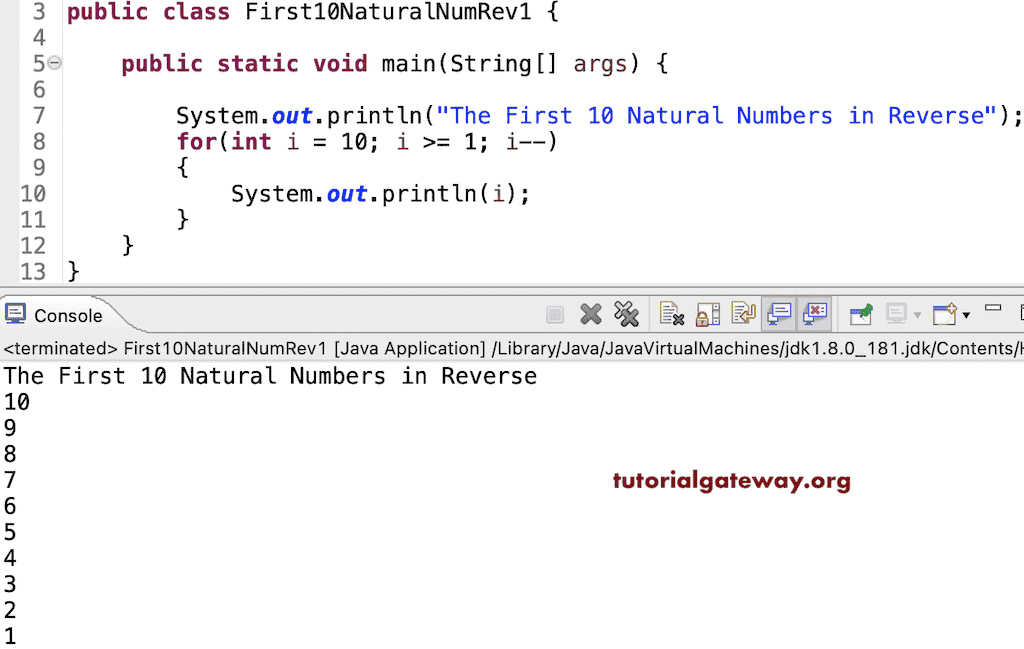Screen dimensions: 1024x649
Task: Click the tutorialgateway.org watermark
Action: coord(731,481)
